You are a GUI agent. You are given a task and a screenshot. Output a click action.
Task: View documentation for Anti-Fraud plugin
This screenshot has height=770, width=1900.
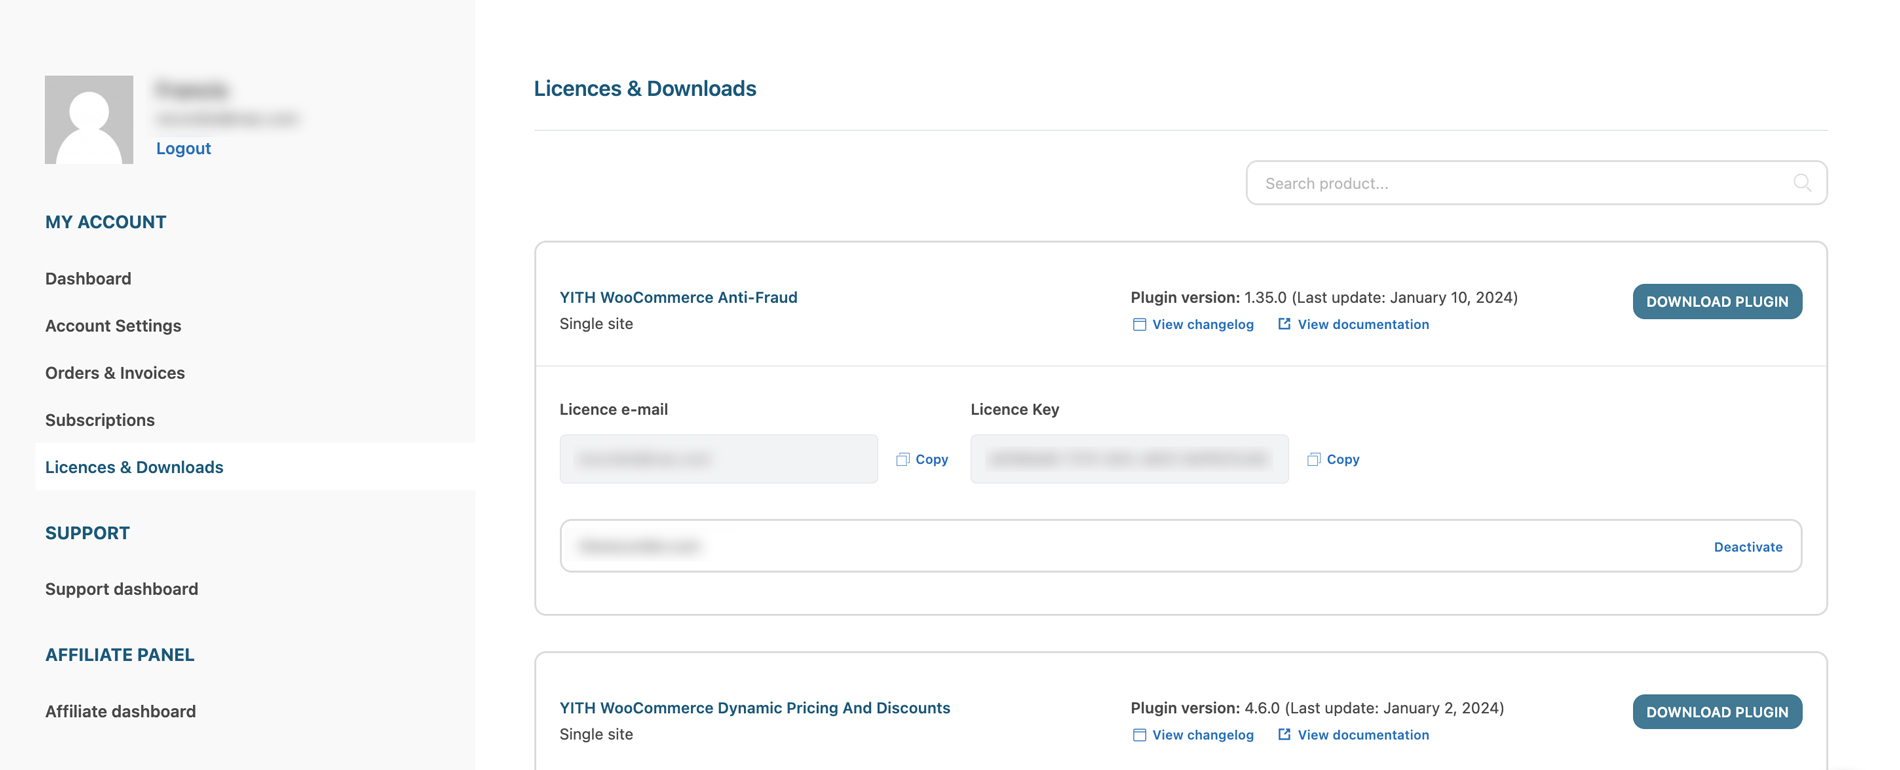point(1363,324)
